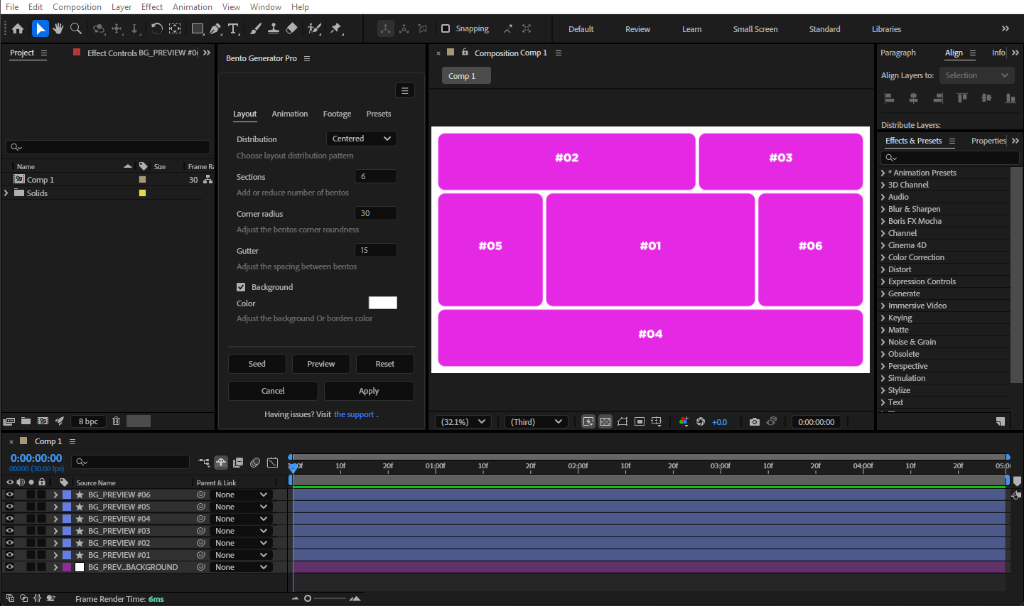Click the white background Color swatch
The width and height of the screenshot is (1024, 606).
(383, 302)
